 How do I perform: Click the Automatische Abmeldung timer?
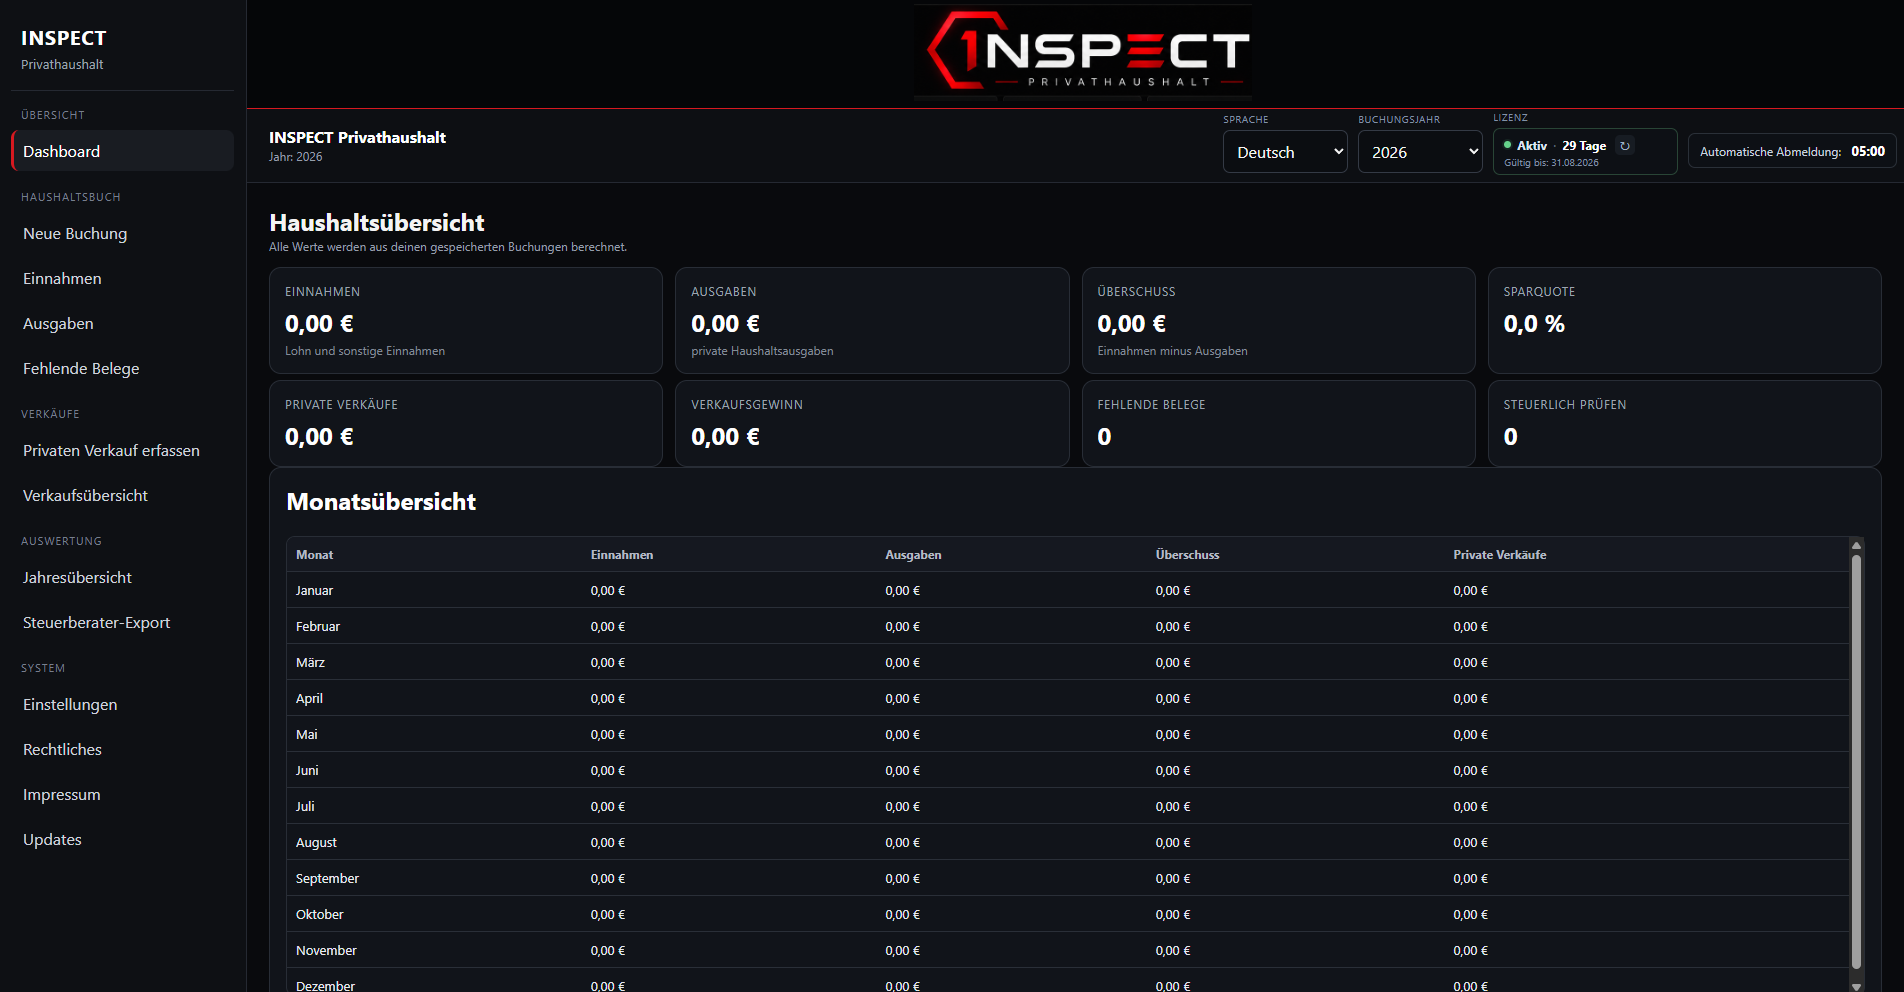[1792, 151]
